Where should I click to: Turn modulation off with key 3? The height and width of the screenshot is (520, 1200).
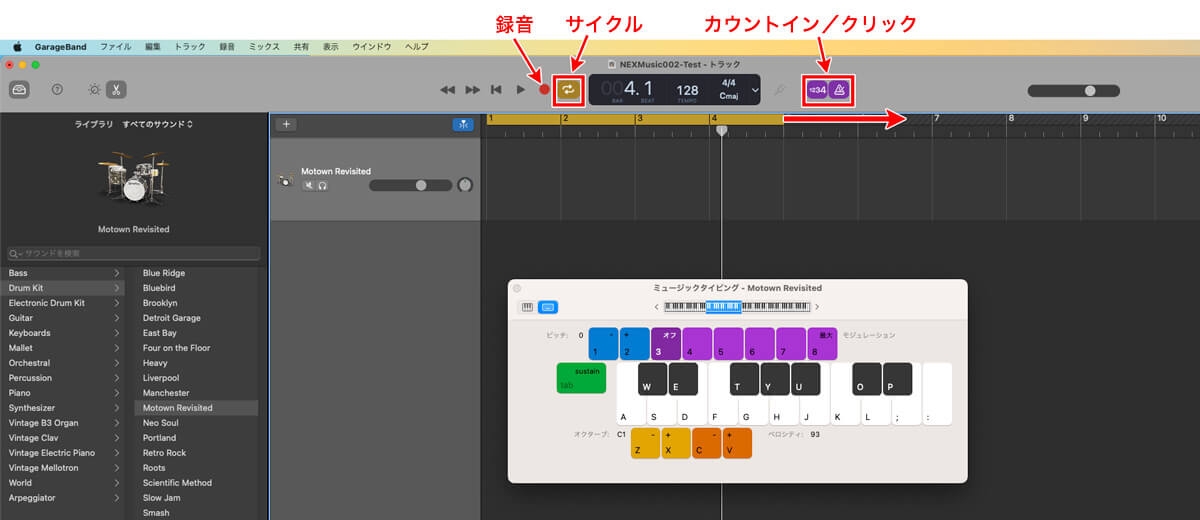[x=666, y=344]
